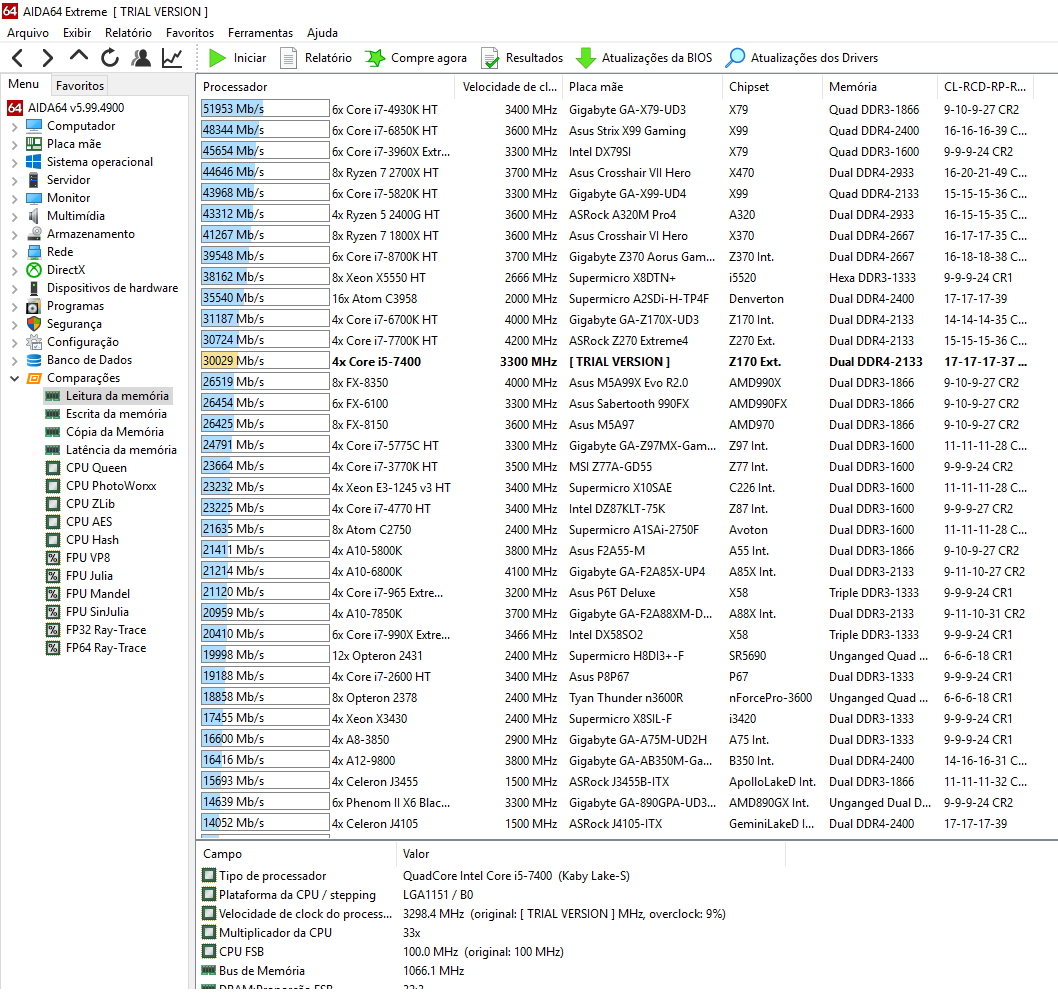Click the Forward navigation arrow
1058x1003 pixels.
(47, 58)
